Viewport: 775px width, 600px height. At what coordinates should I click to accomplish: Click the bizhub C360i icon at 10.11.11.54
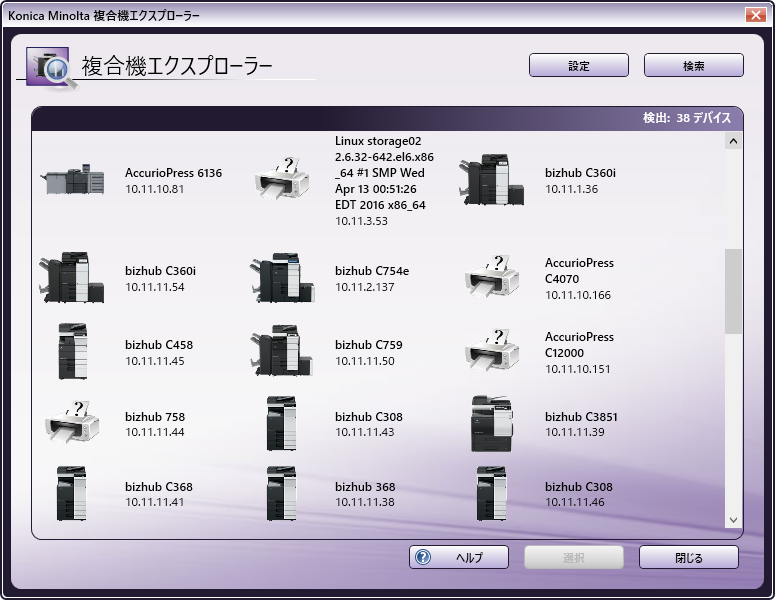pyautogui.click(x=72, y=278)
